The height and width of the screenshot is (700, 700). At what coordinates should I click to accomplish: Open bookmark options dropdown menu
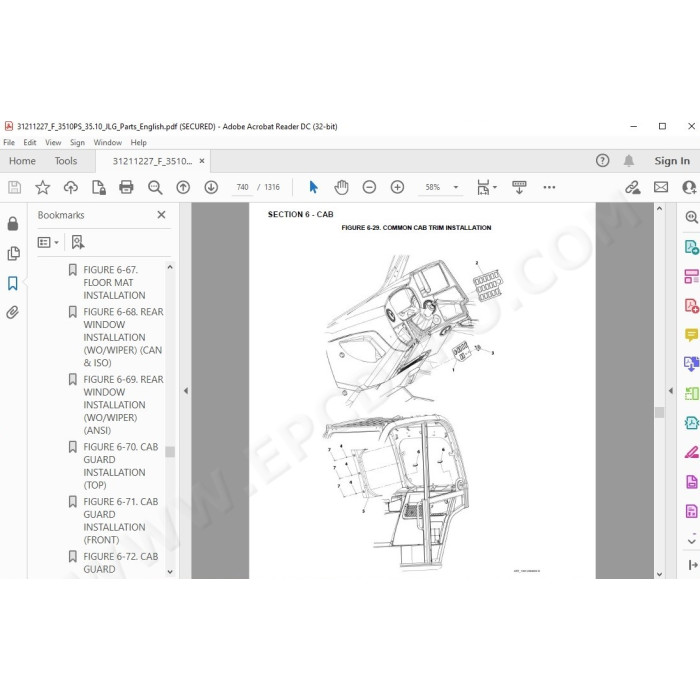pyautogui.click(x=48, y=242)
